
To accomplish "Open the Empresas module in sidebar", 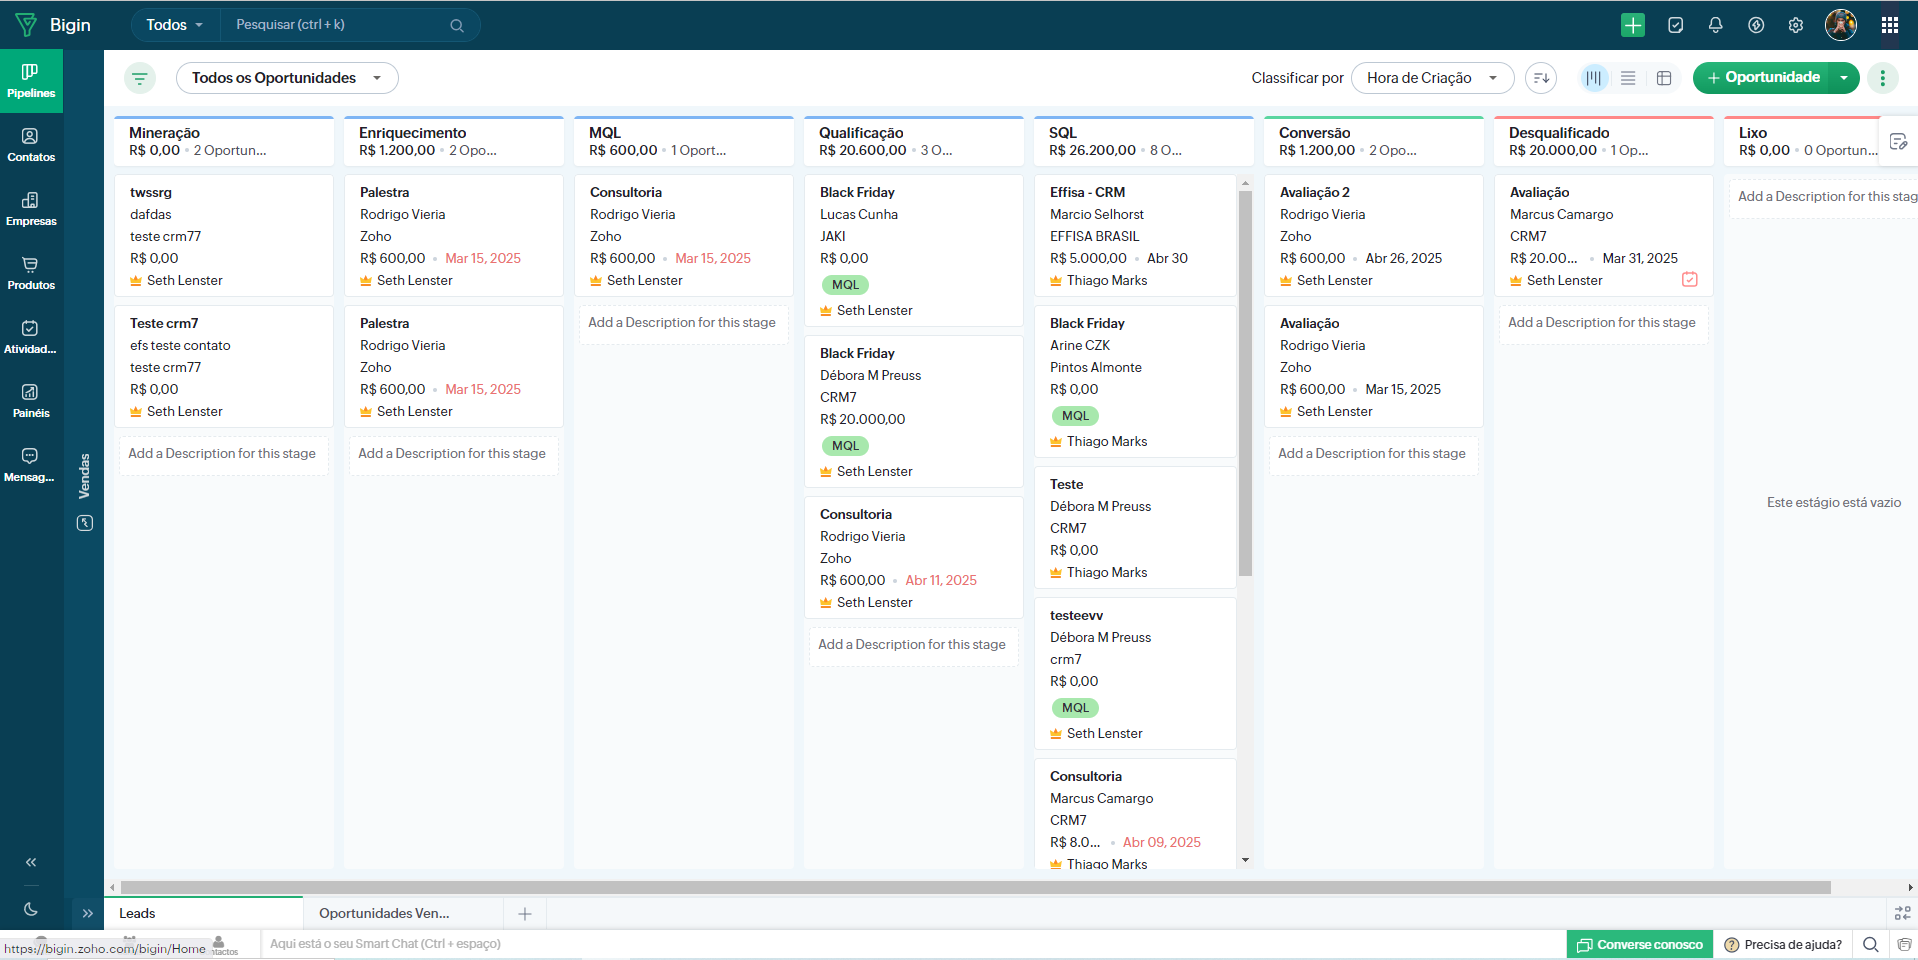I will (31, 208).
